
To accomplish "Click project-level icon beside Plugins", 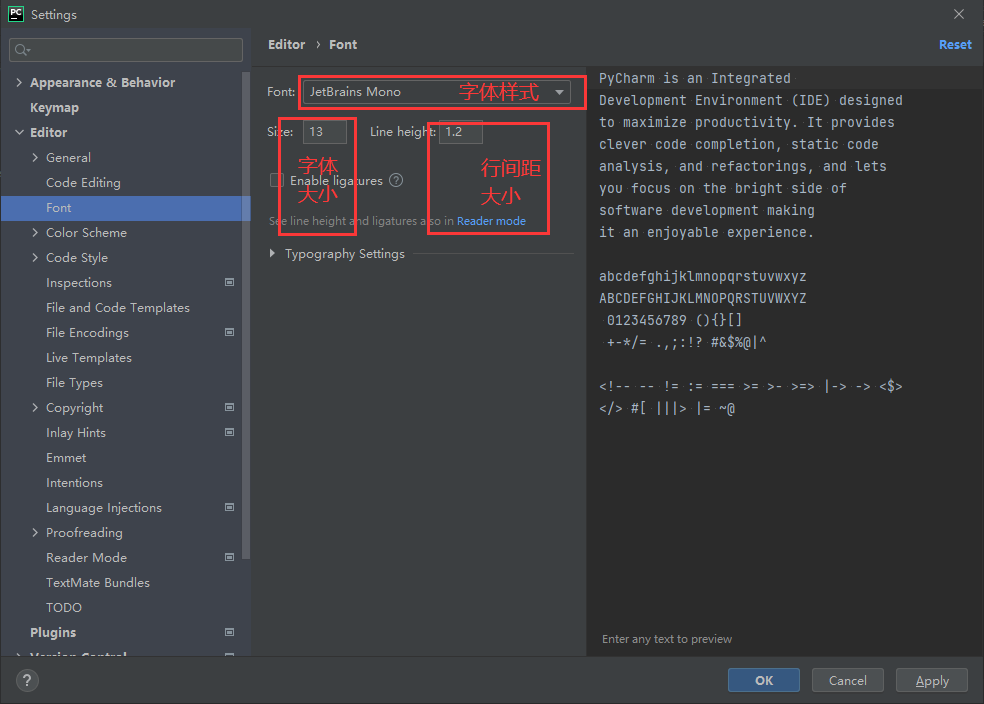I will tap(229, 633).
